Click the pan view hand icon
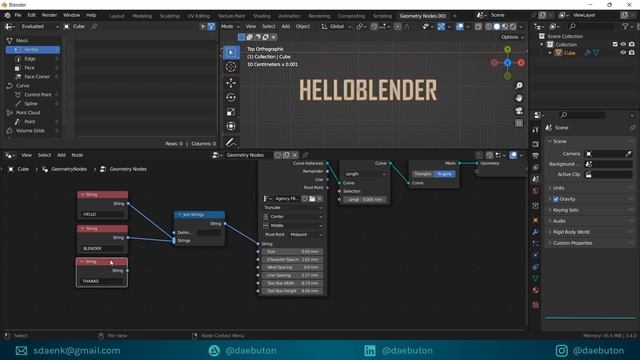 [x=519, y=98]
